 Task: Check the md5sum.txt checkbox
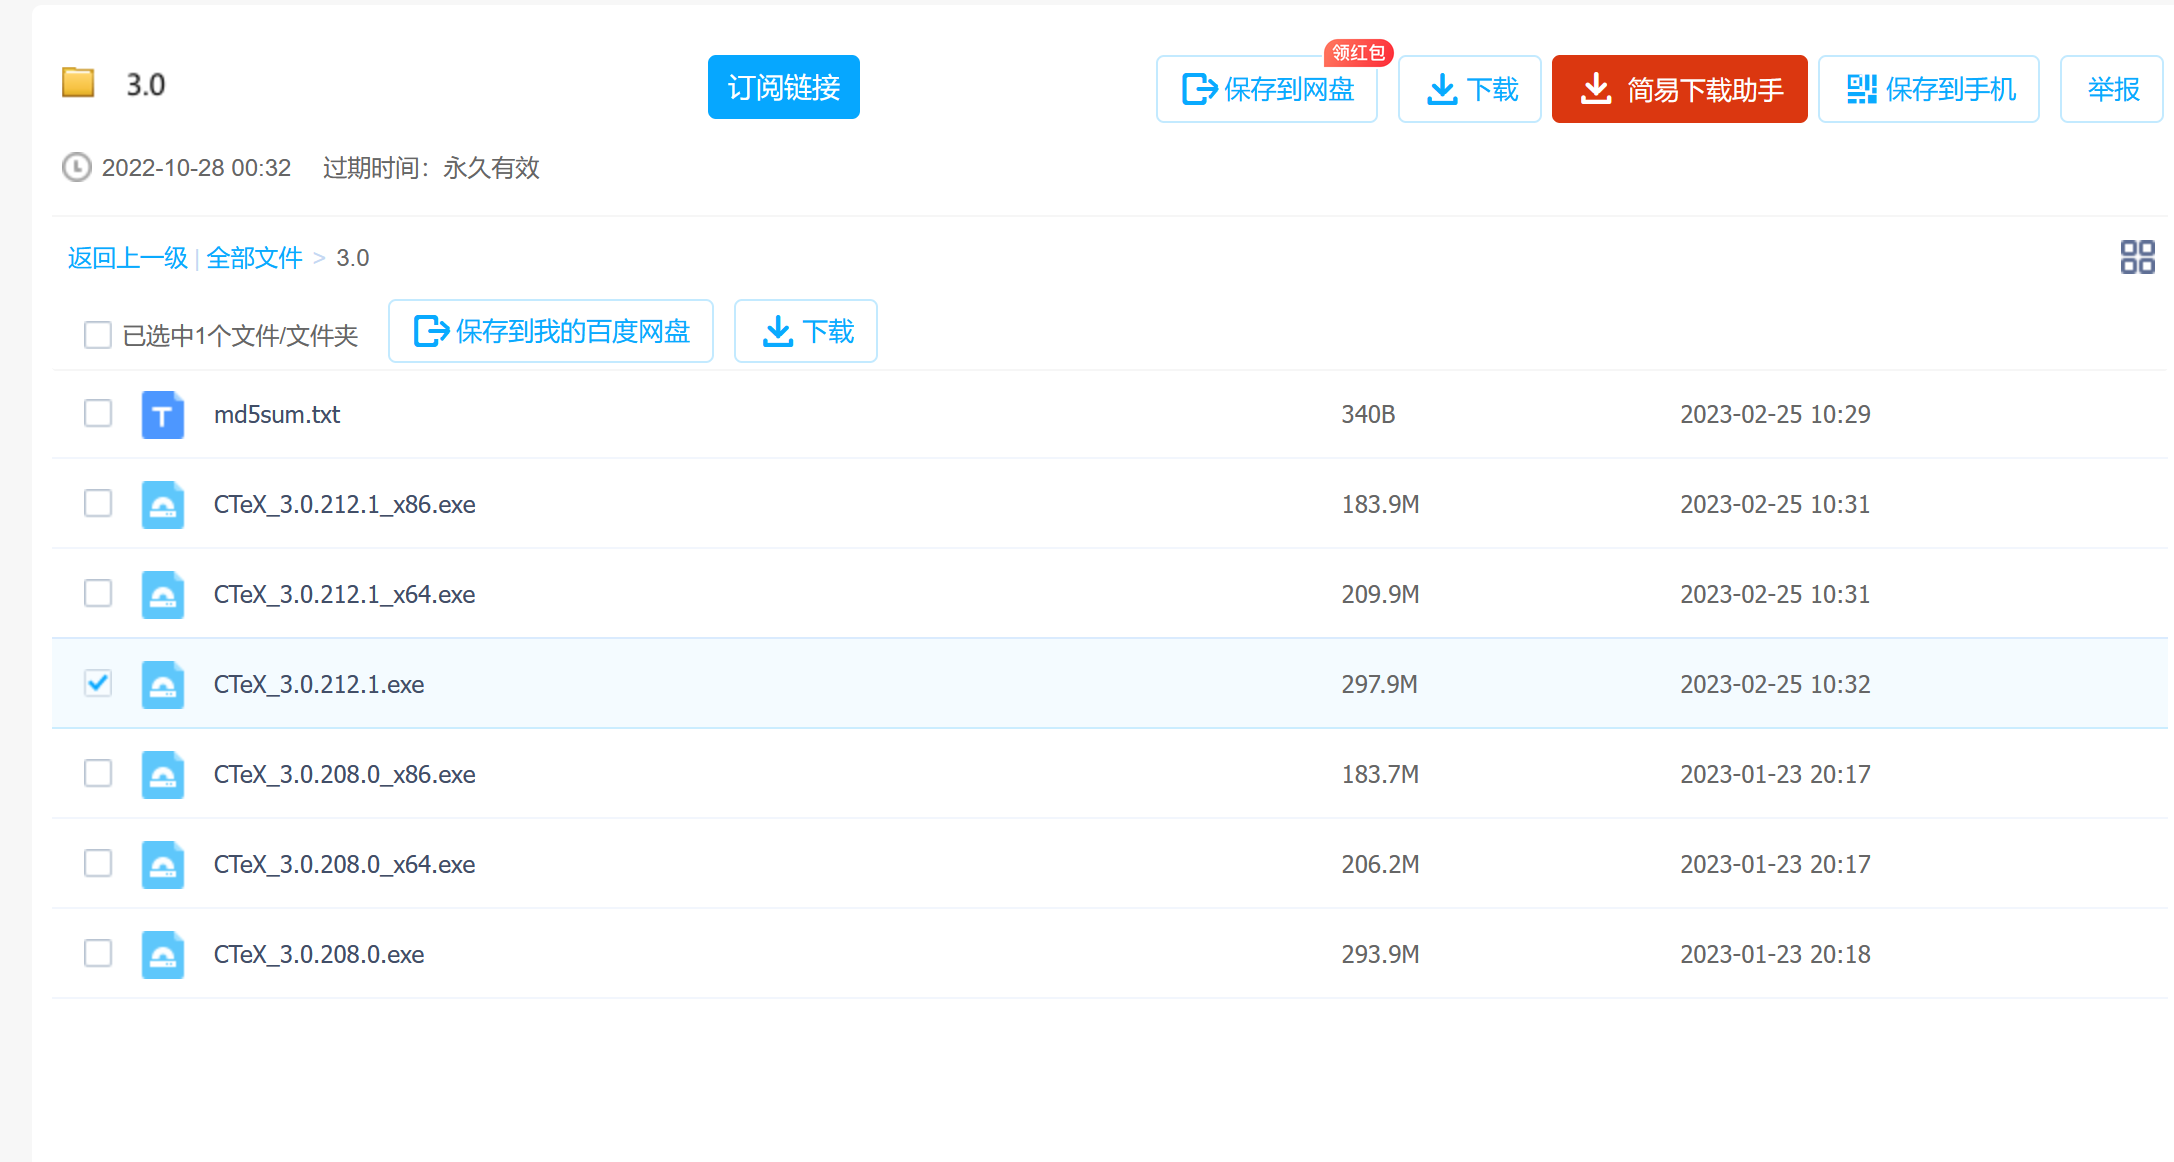coord(98,413)
